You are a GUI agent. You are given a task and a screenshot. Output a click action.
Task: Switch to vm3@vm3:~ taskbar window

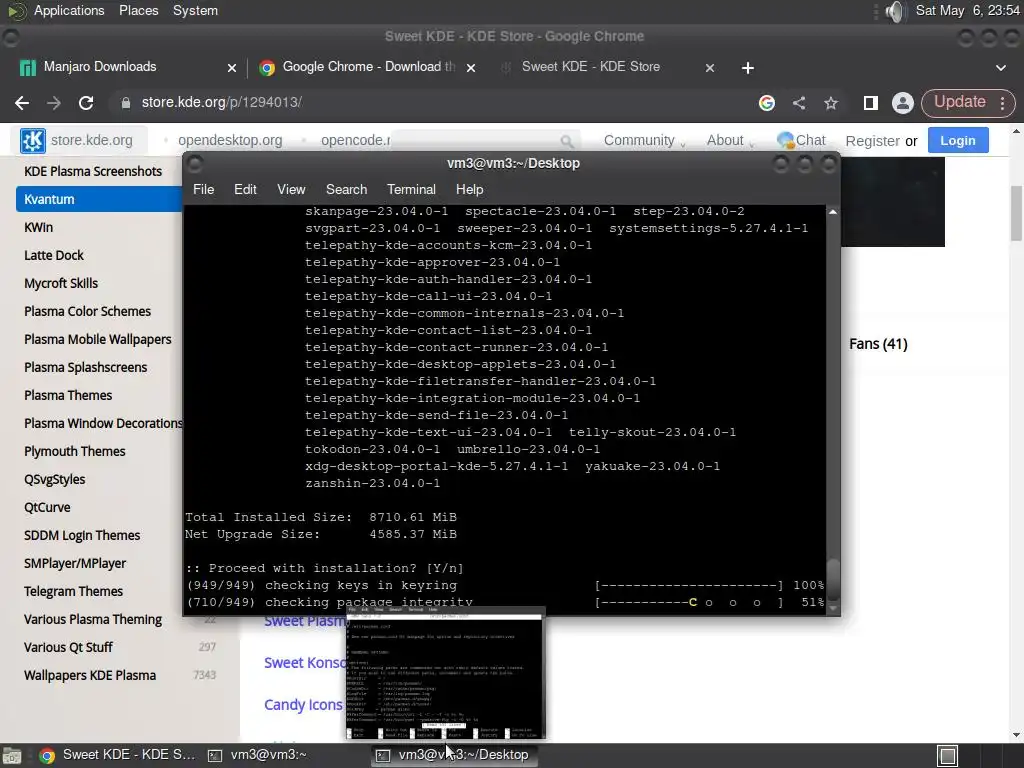[257, 755]
